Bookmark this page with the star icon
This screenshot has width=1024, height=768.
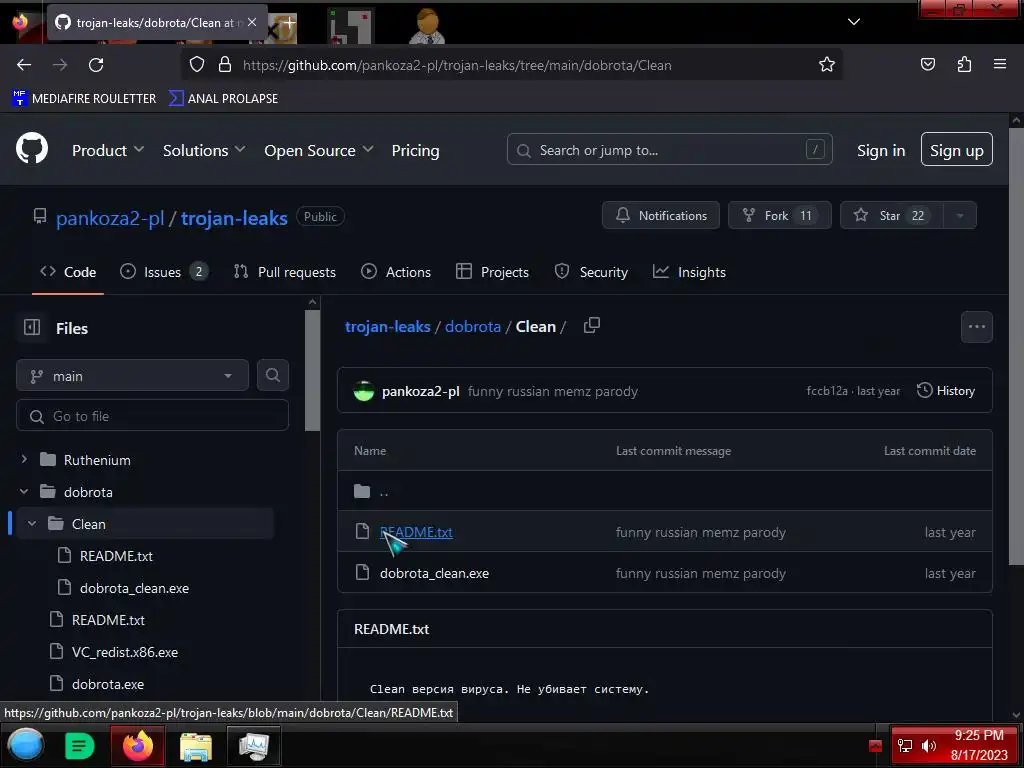coord(827,65)
